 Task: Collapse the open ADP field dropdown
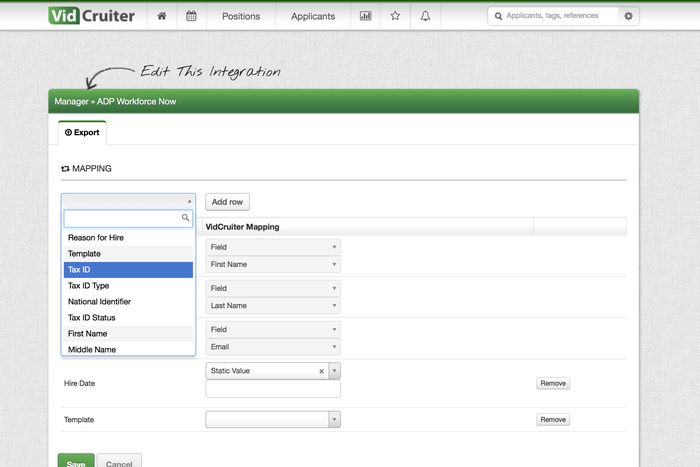coord(128,201)
